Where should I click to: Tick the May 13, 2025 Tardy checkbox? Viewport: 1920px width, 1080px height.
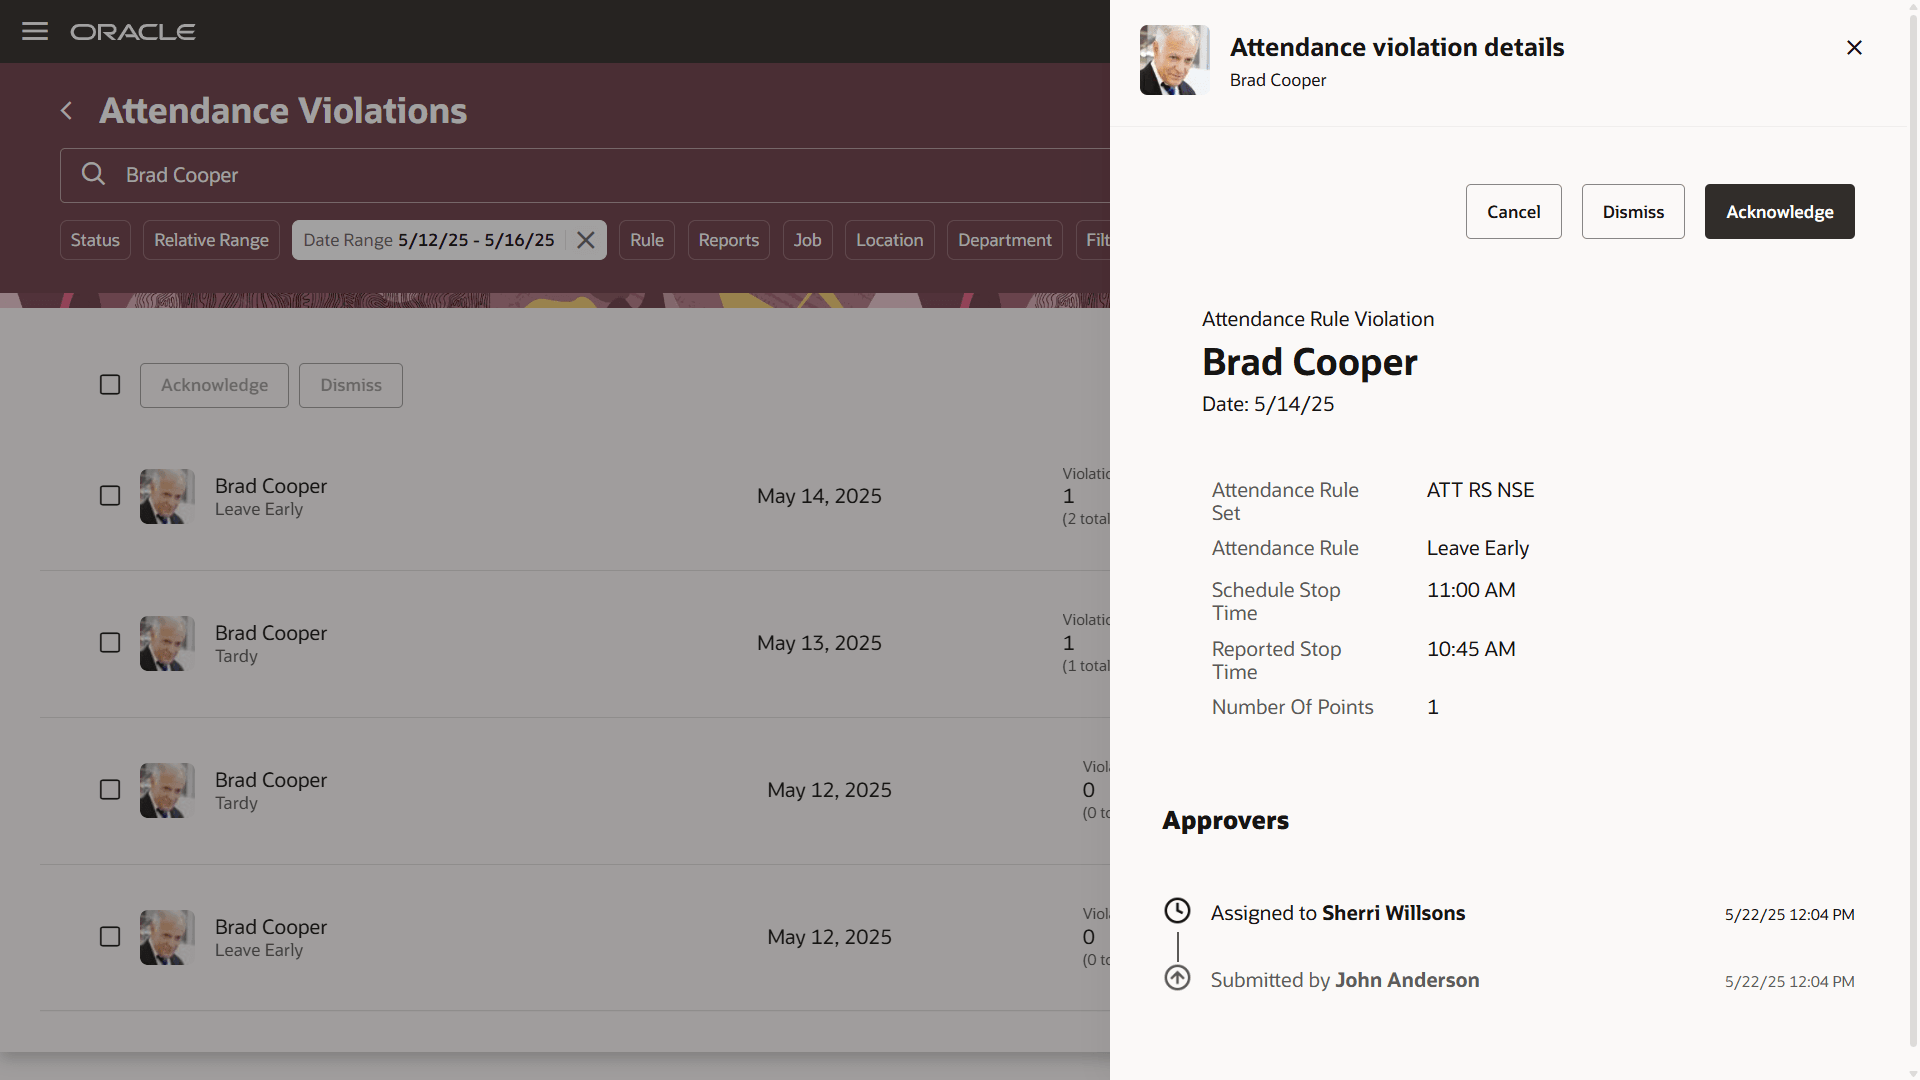tap(110, 643)
